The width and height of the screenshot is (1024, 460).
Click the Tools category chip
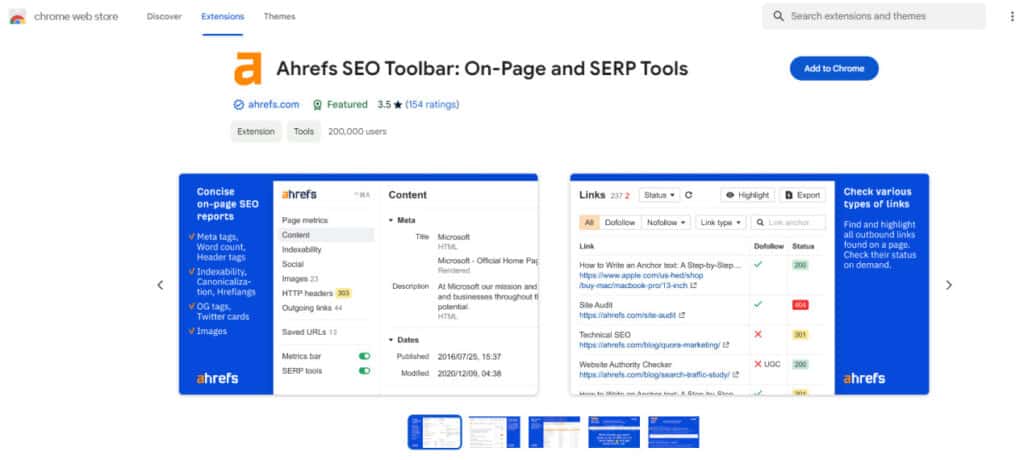(304, 131)
